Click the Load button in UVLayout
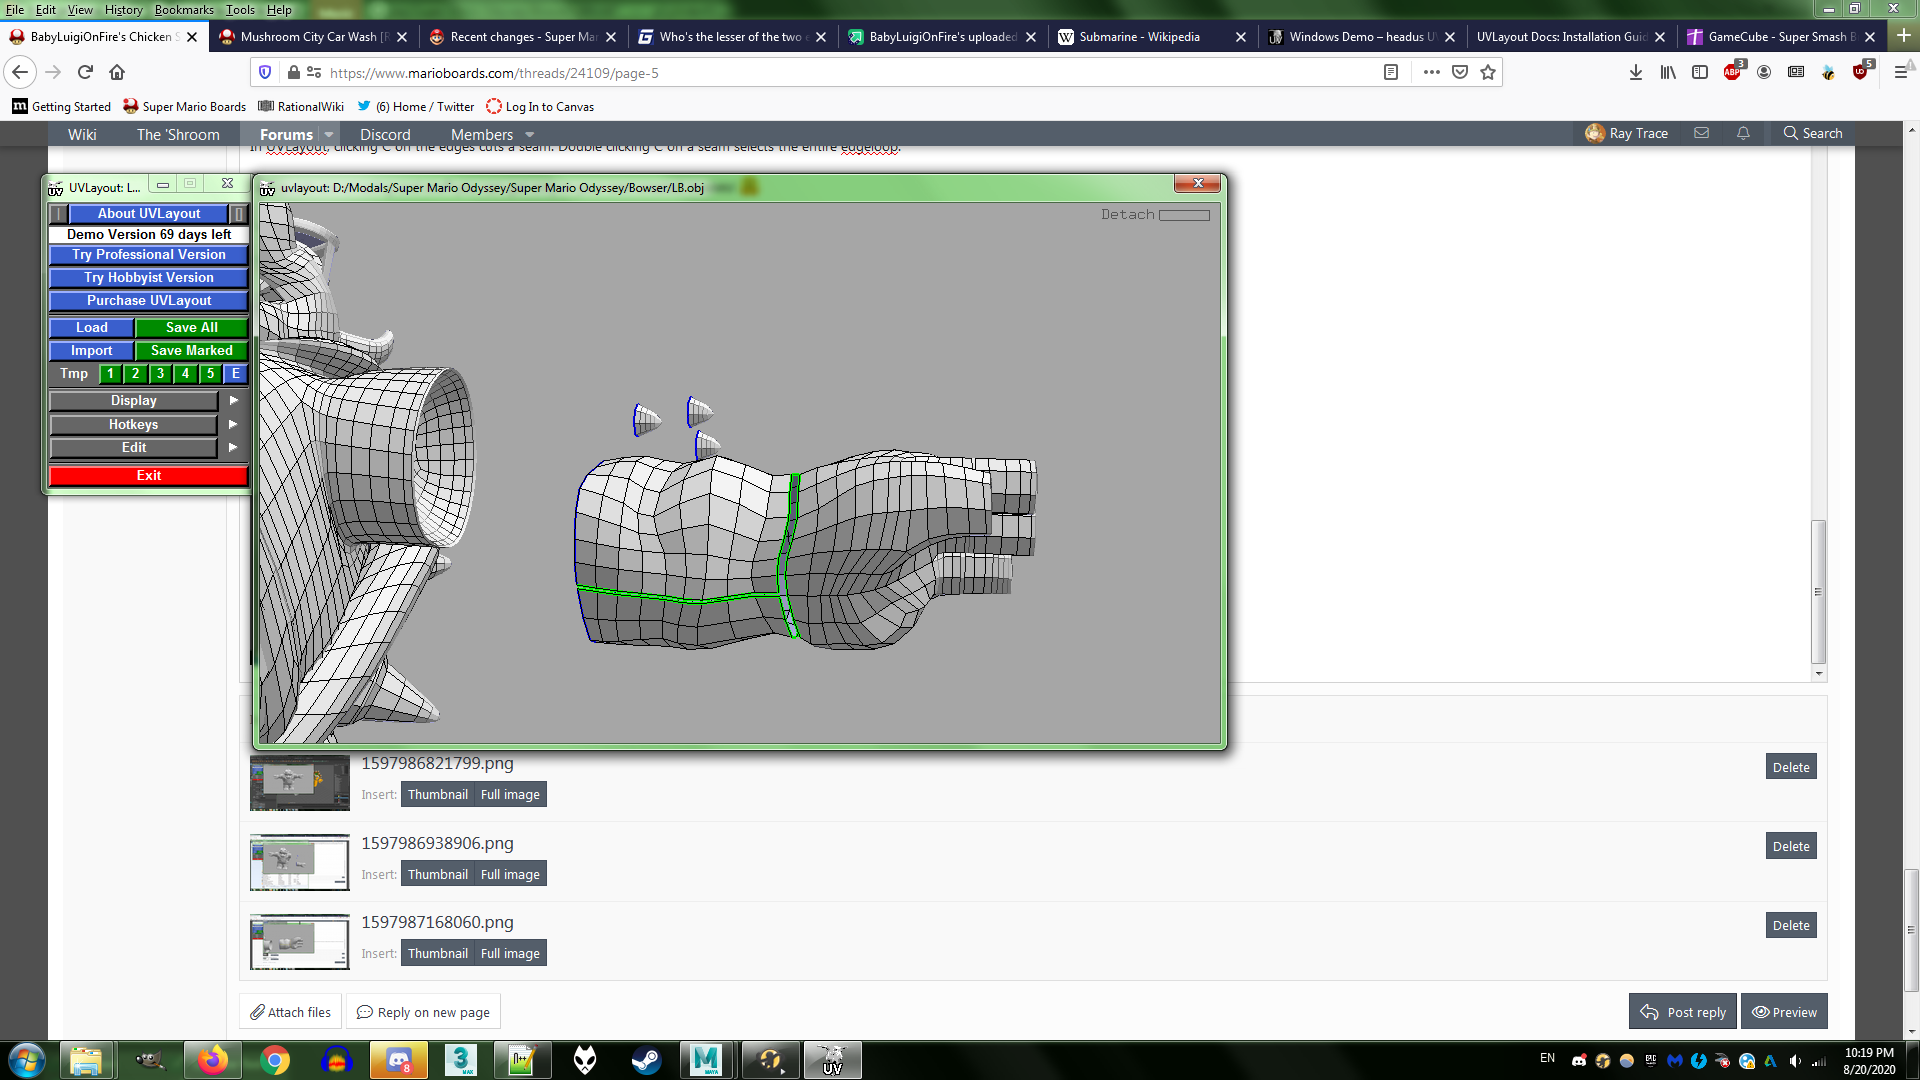 coord(91,328)
